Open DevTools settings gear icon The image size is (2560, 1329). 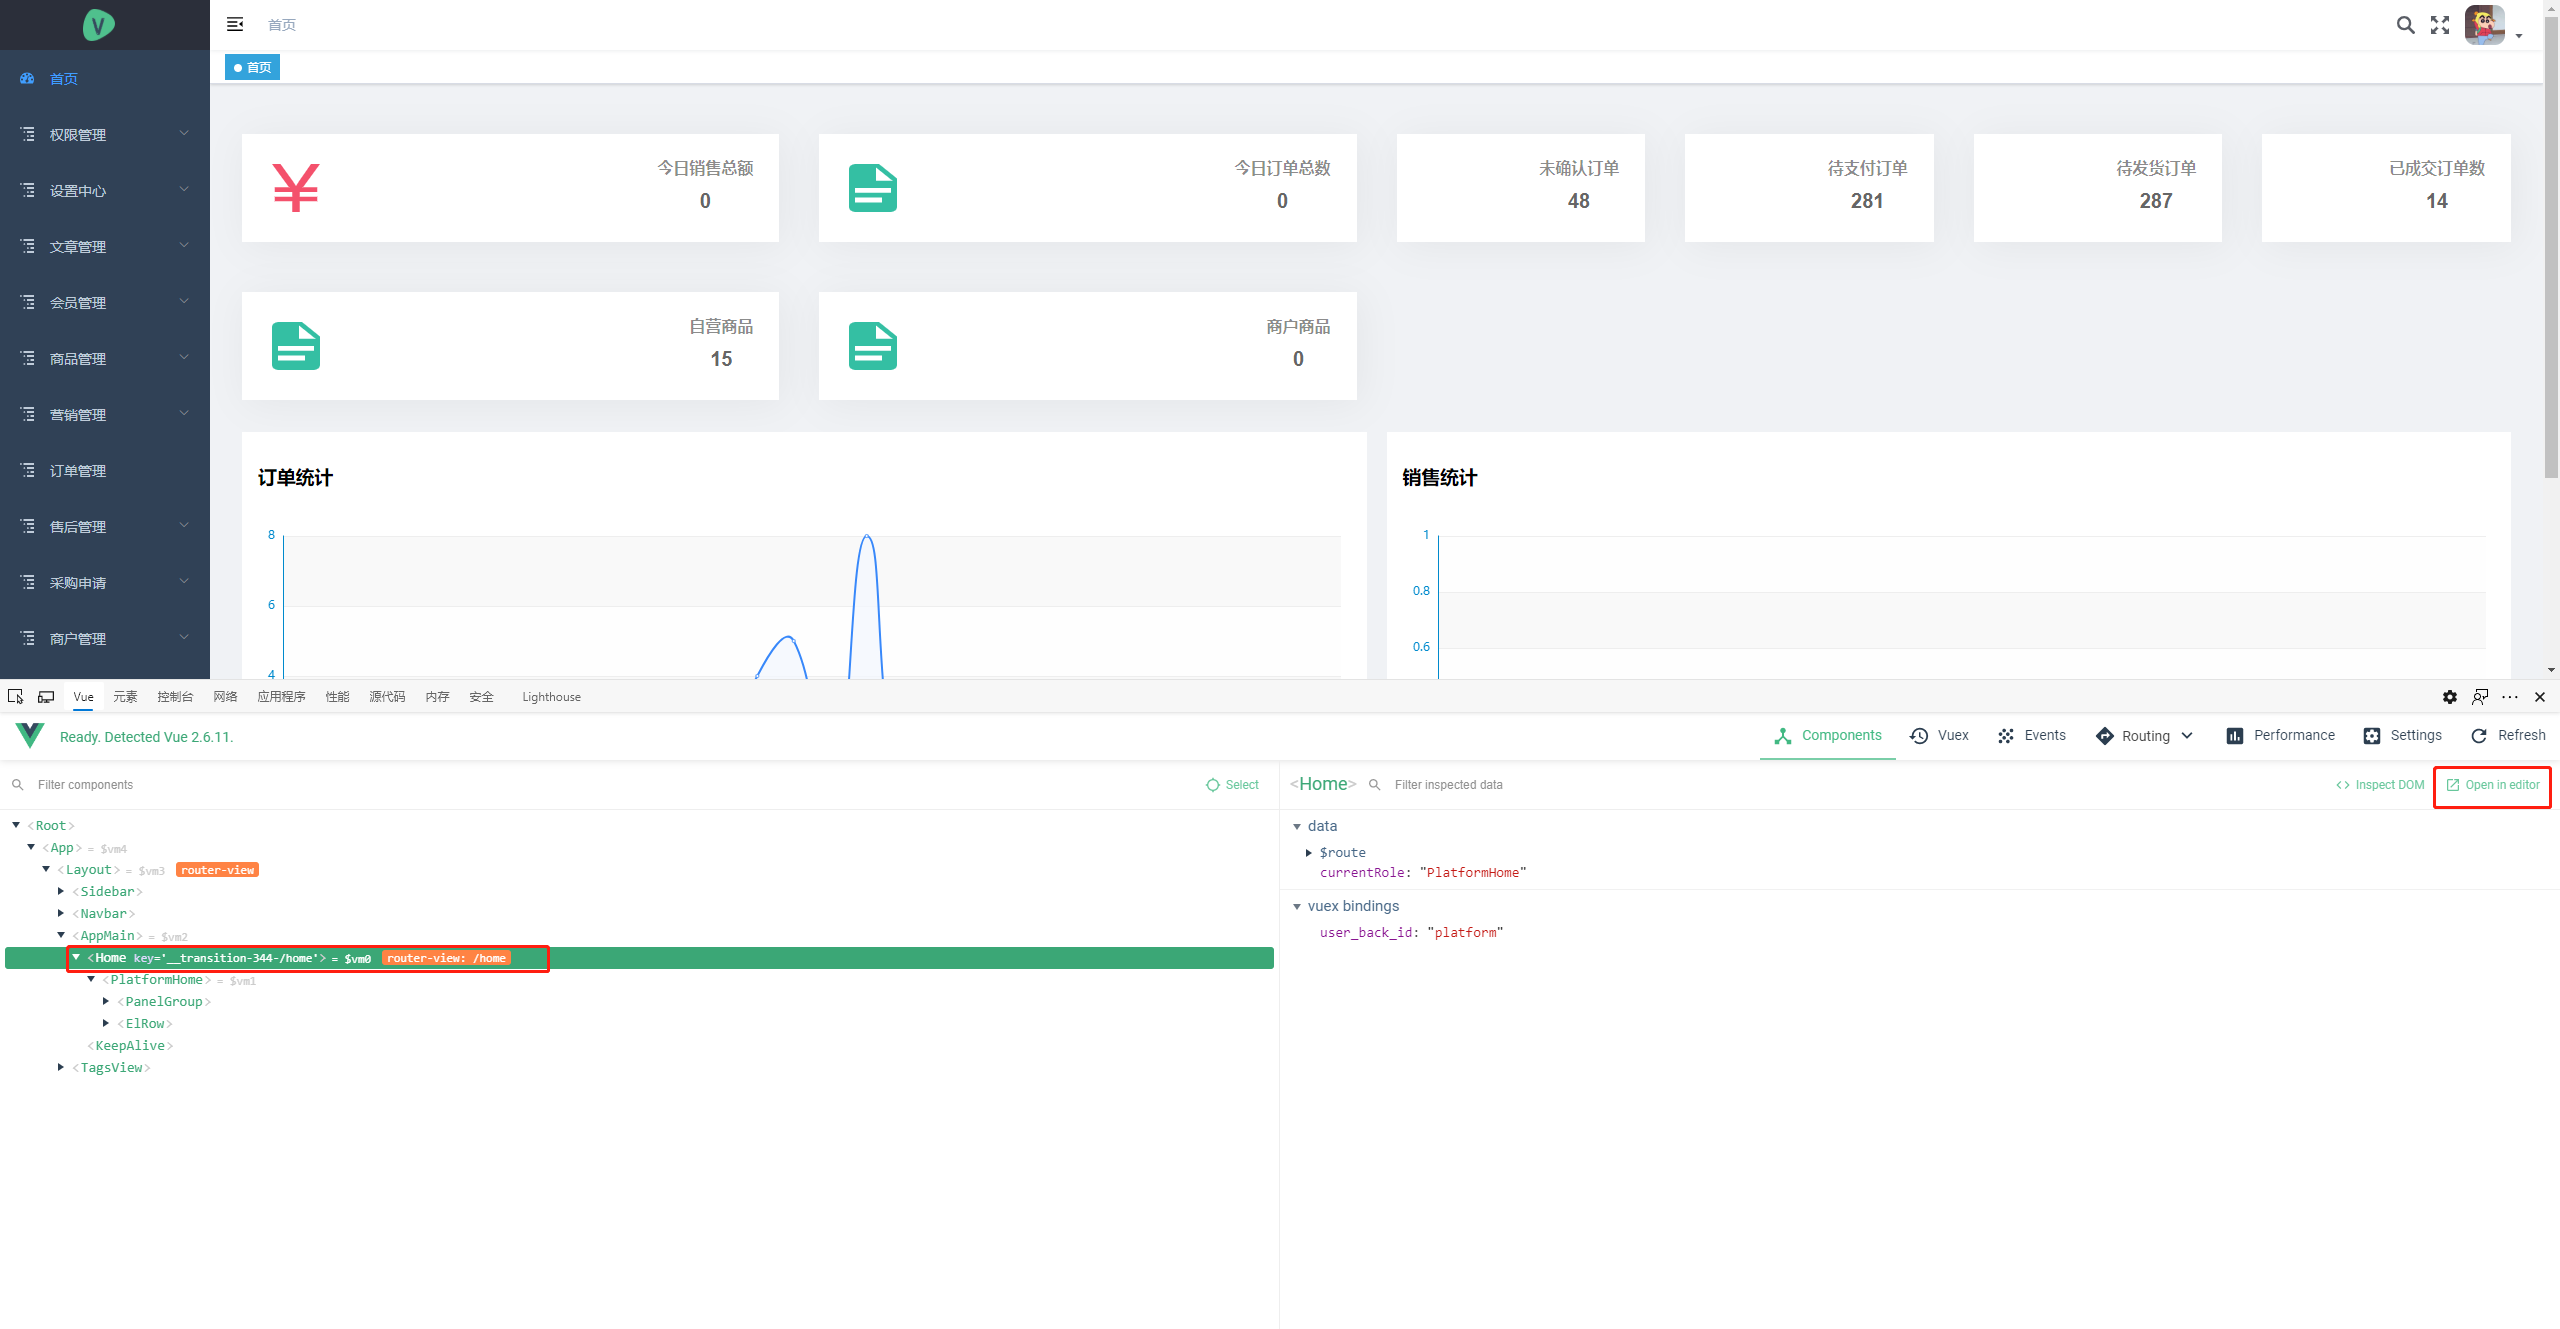point(2449,697)
